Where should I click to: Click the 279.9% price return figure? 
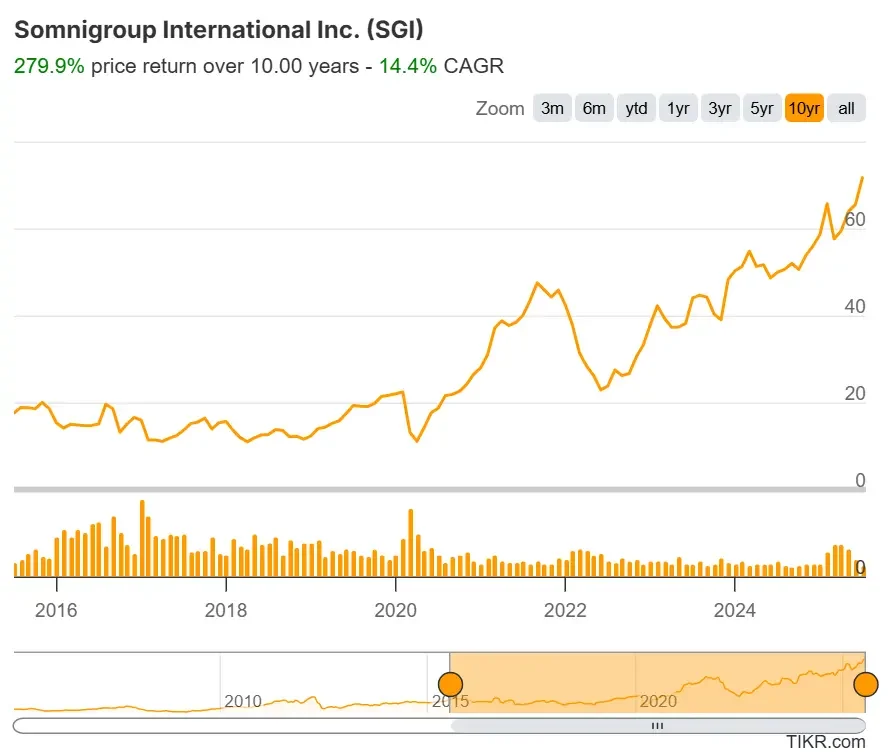tap(49, 66)
